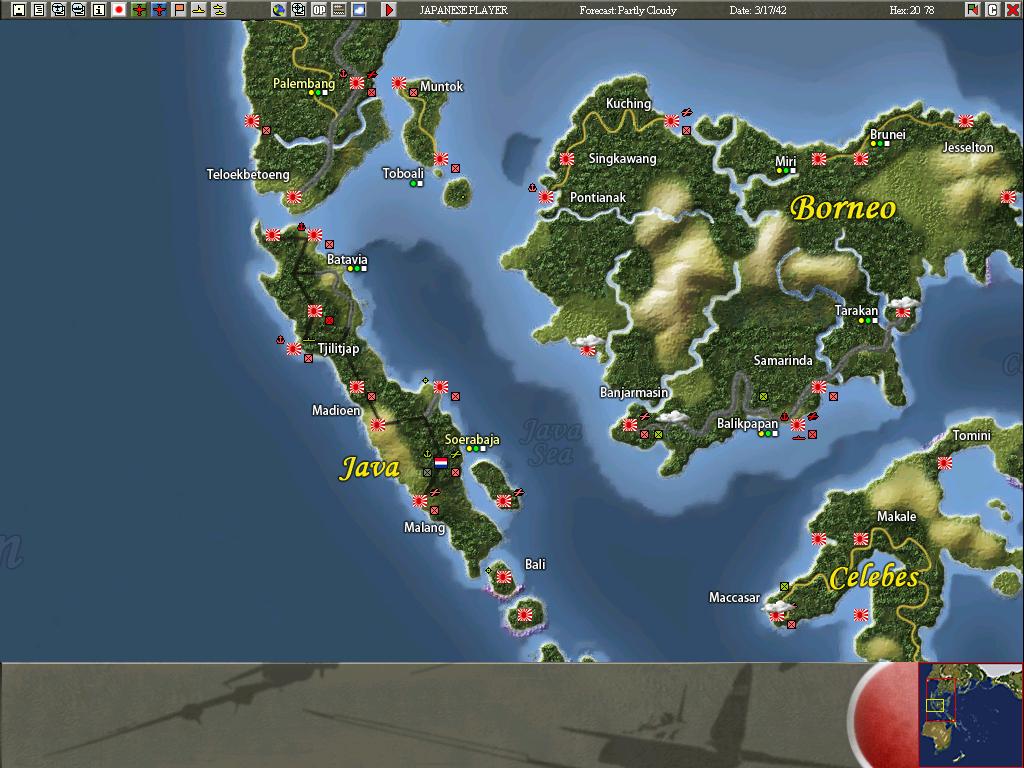
Task: Click the Japanese flag toolbar icon
Action: coord(119,10)
